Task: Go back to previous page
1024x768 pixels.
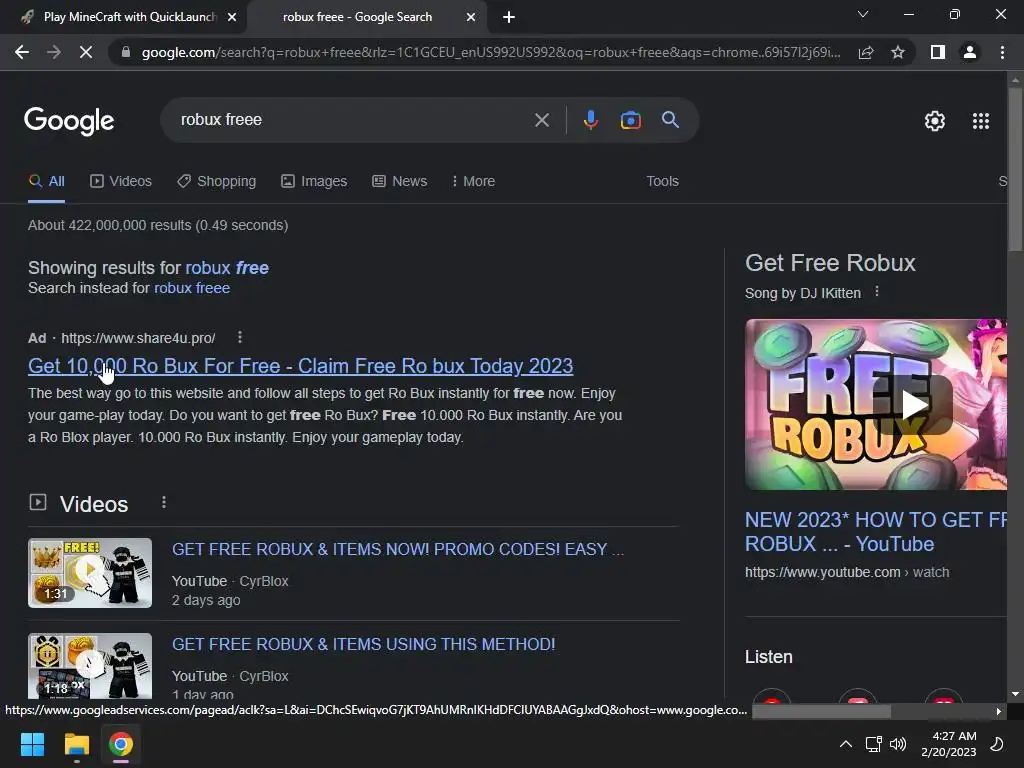Action: [x=22, y=52]
